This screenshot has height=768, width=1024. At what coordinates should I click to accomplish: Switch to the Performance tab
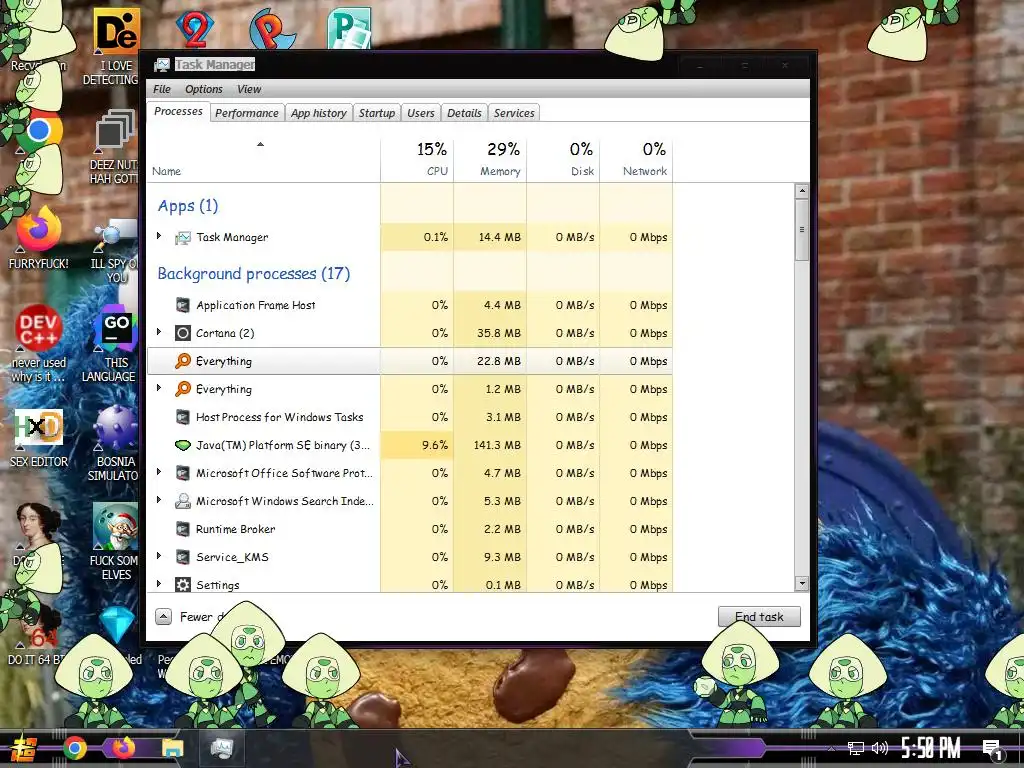click(247, 113)
